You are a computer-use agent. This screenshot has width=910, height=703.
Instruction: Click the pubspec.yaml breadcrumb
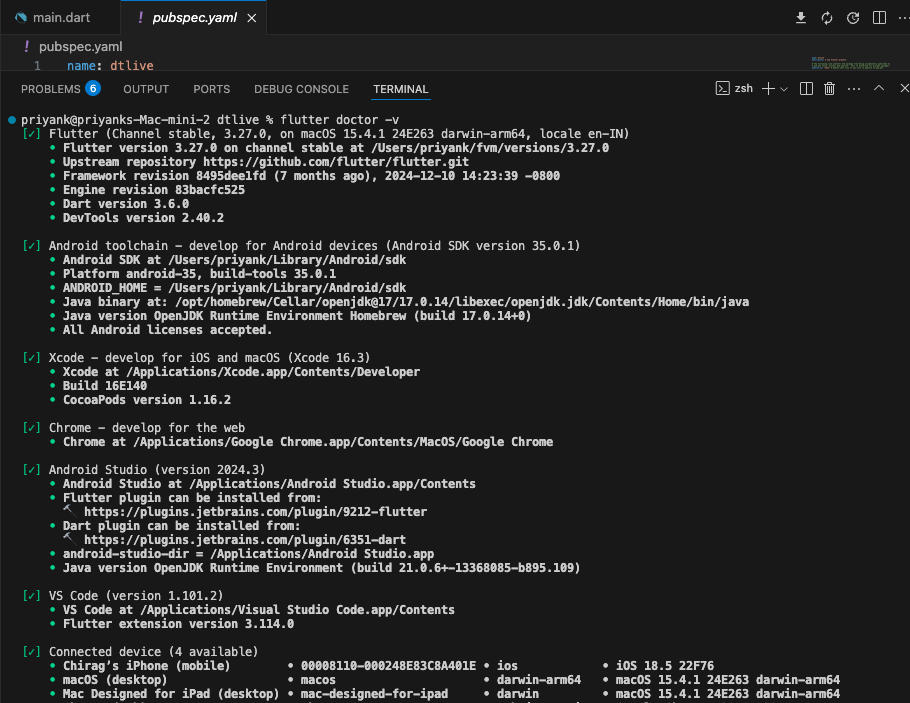81,46
